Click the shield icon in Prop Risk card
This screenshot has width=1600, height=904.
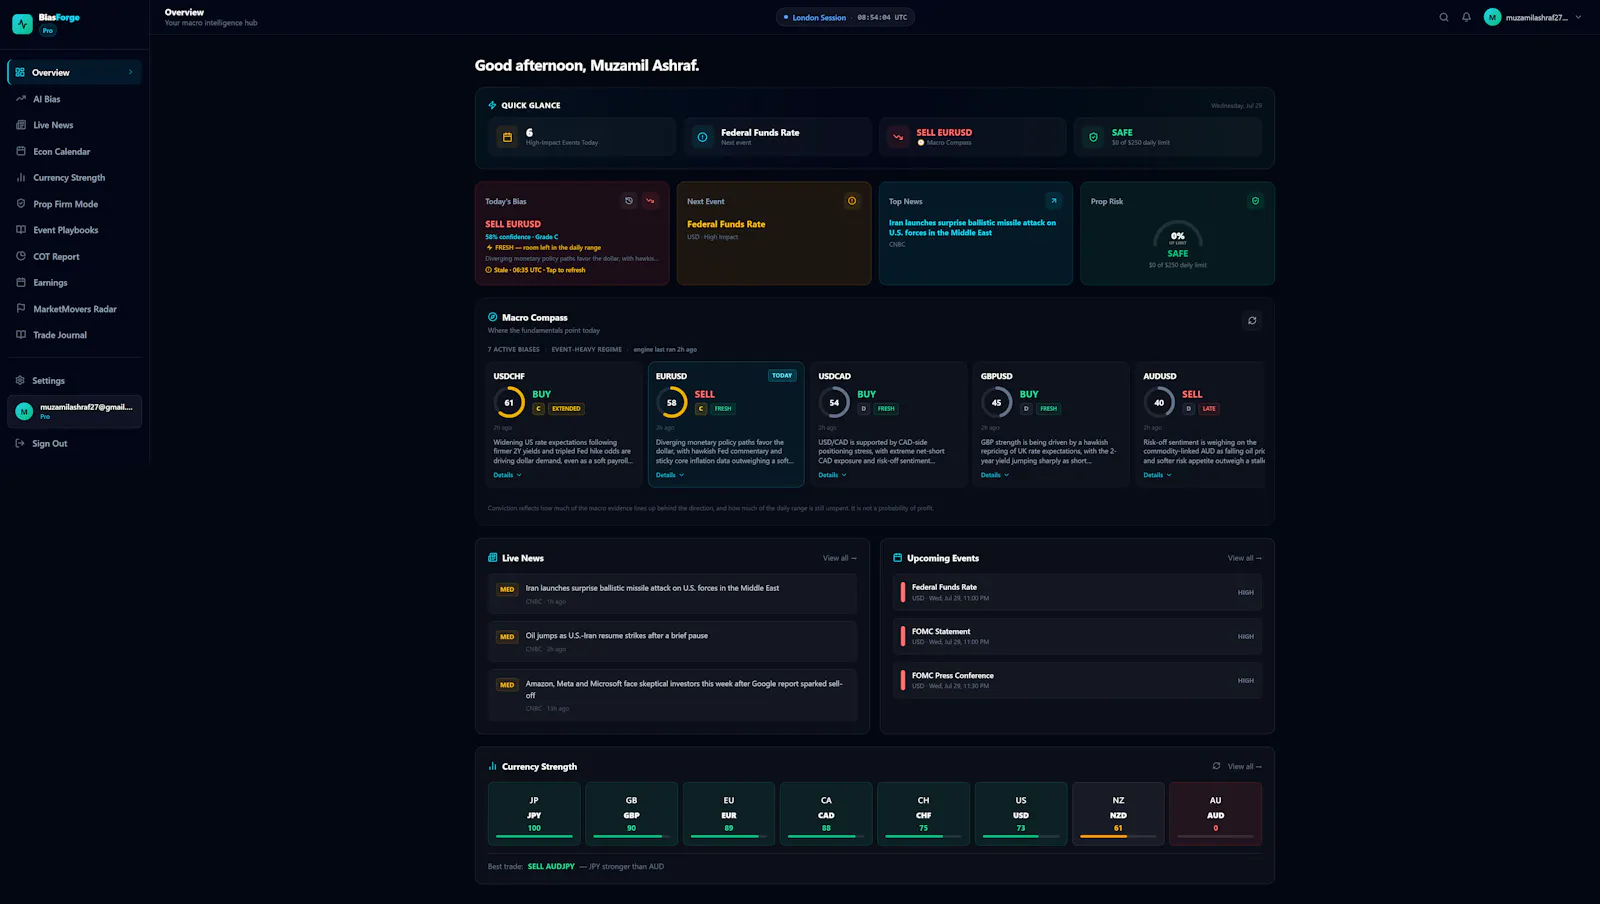click(1255, 201)
